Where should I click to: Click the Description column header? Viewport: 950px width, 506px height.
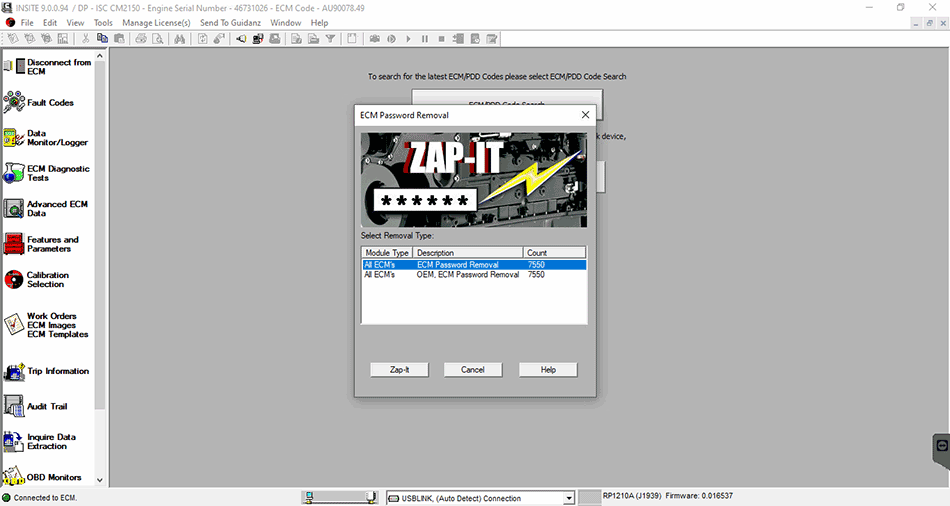468,253
